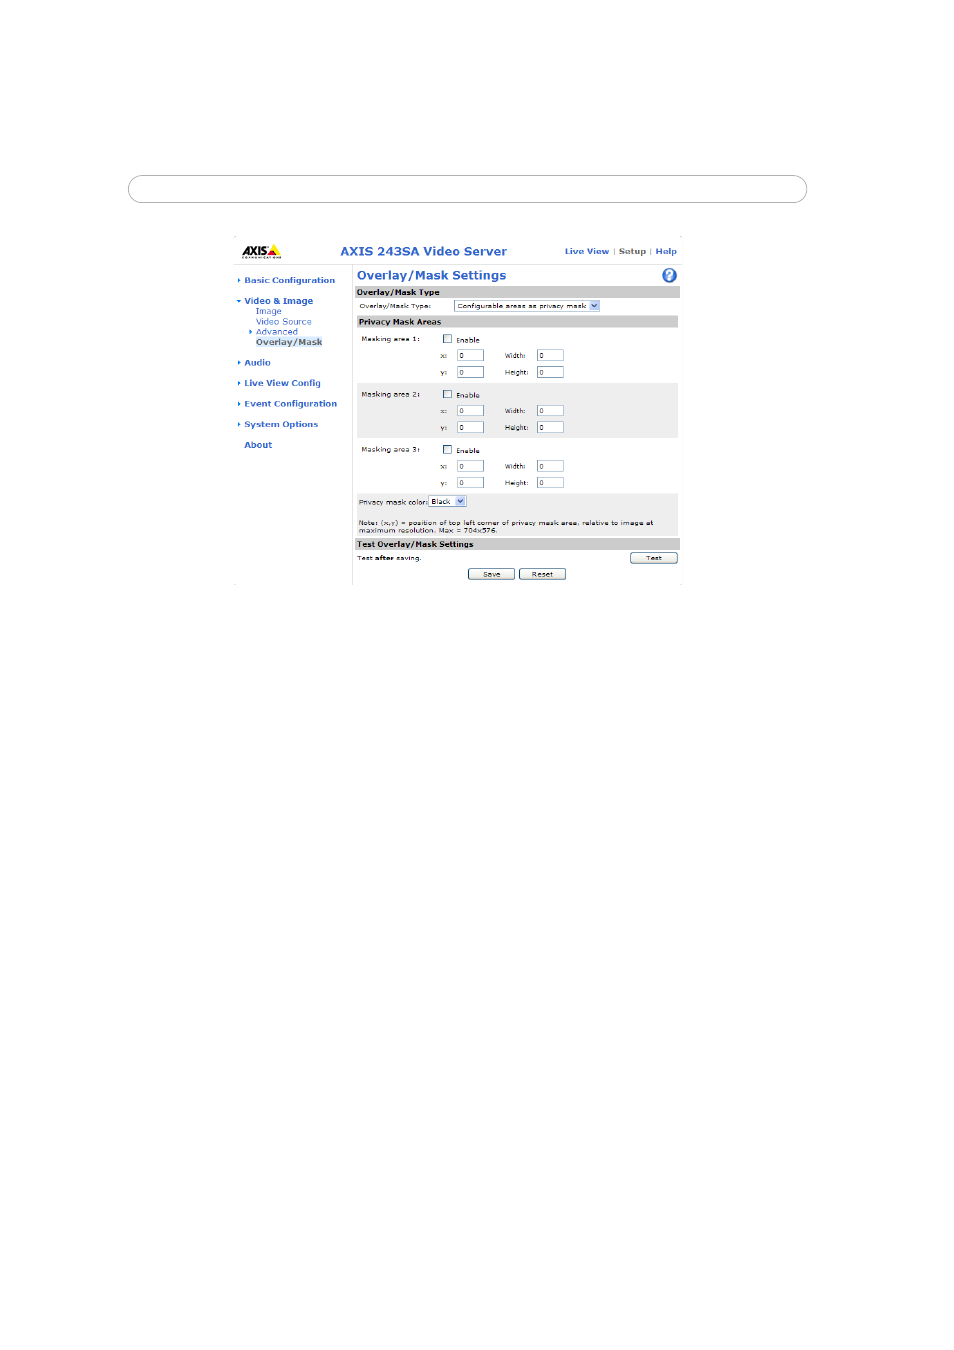954x1350 pixels.
Task: Click the Test button
Action: (x=654, y=558)
